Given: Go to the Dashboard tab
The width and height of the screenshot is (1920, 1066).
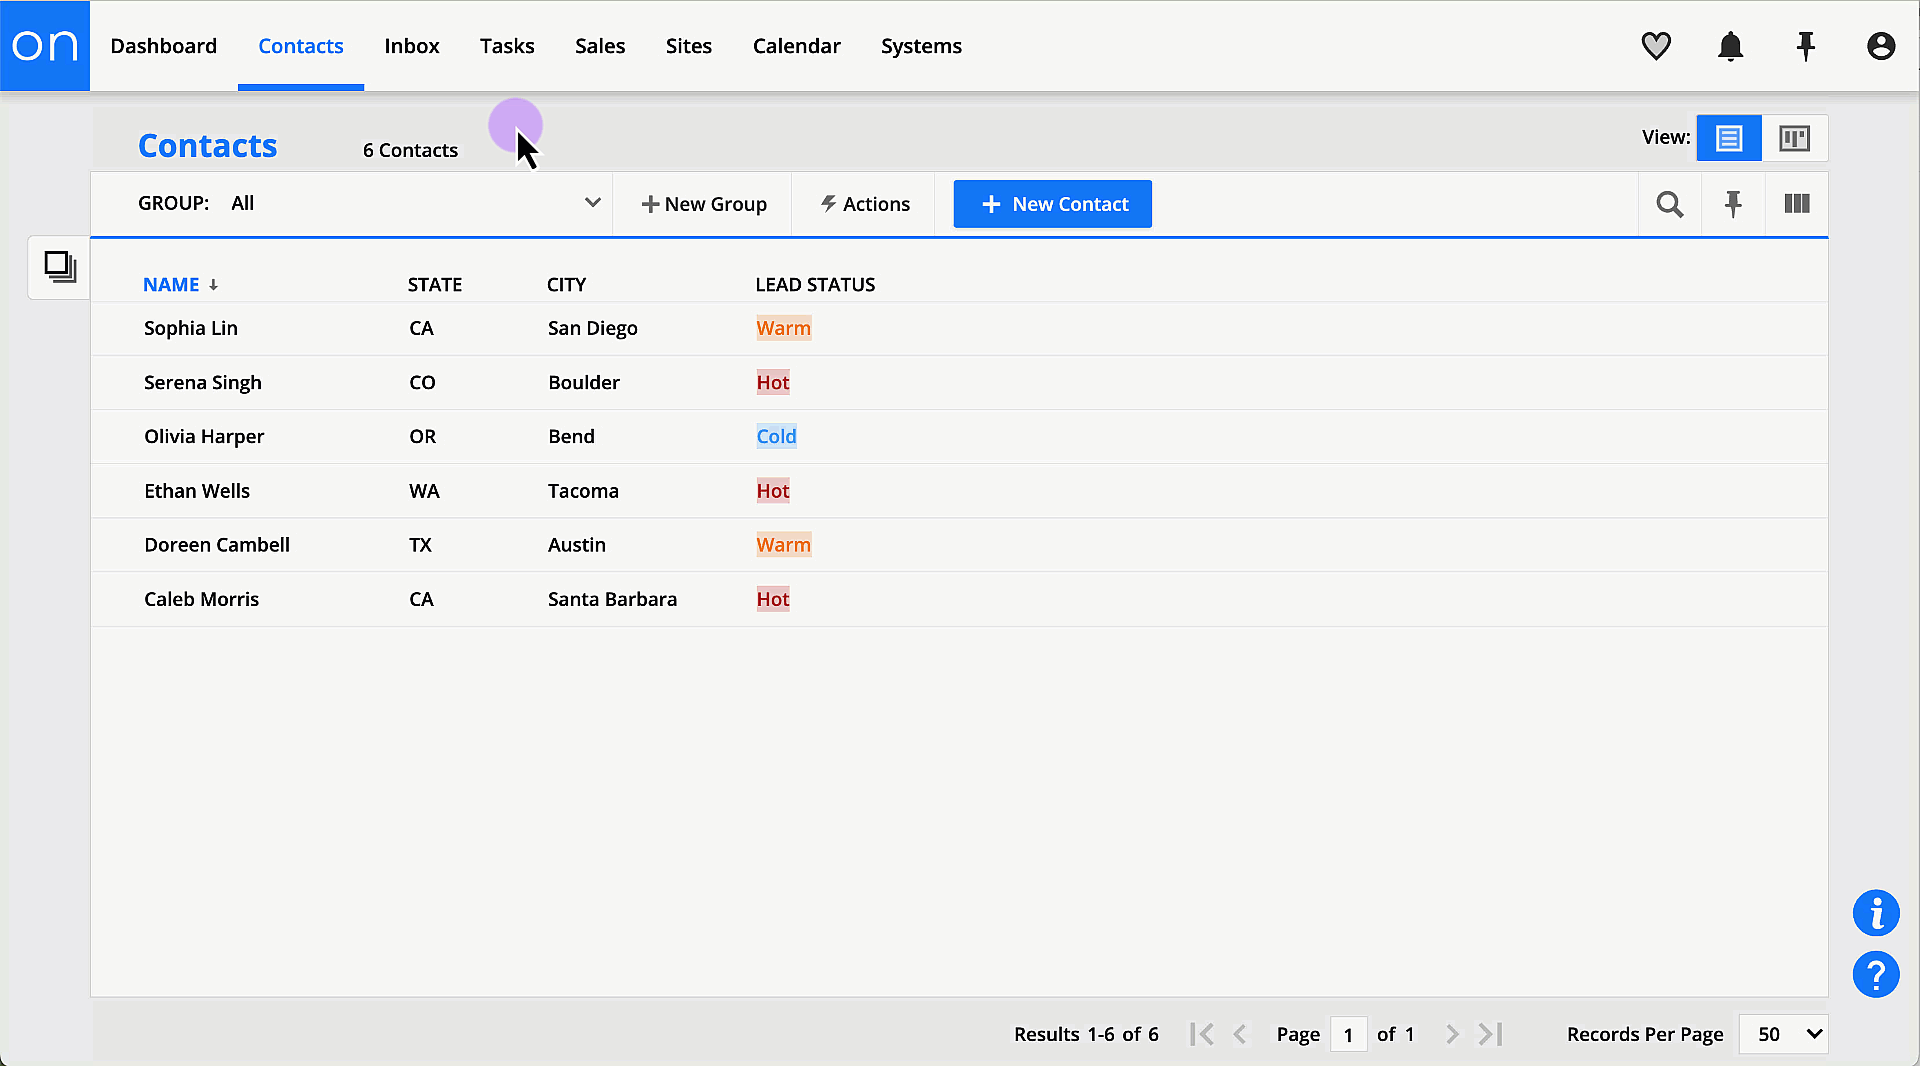Looking at the screenshot, I should [163, 46].
